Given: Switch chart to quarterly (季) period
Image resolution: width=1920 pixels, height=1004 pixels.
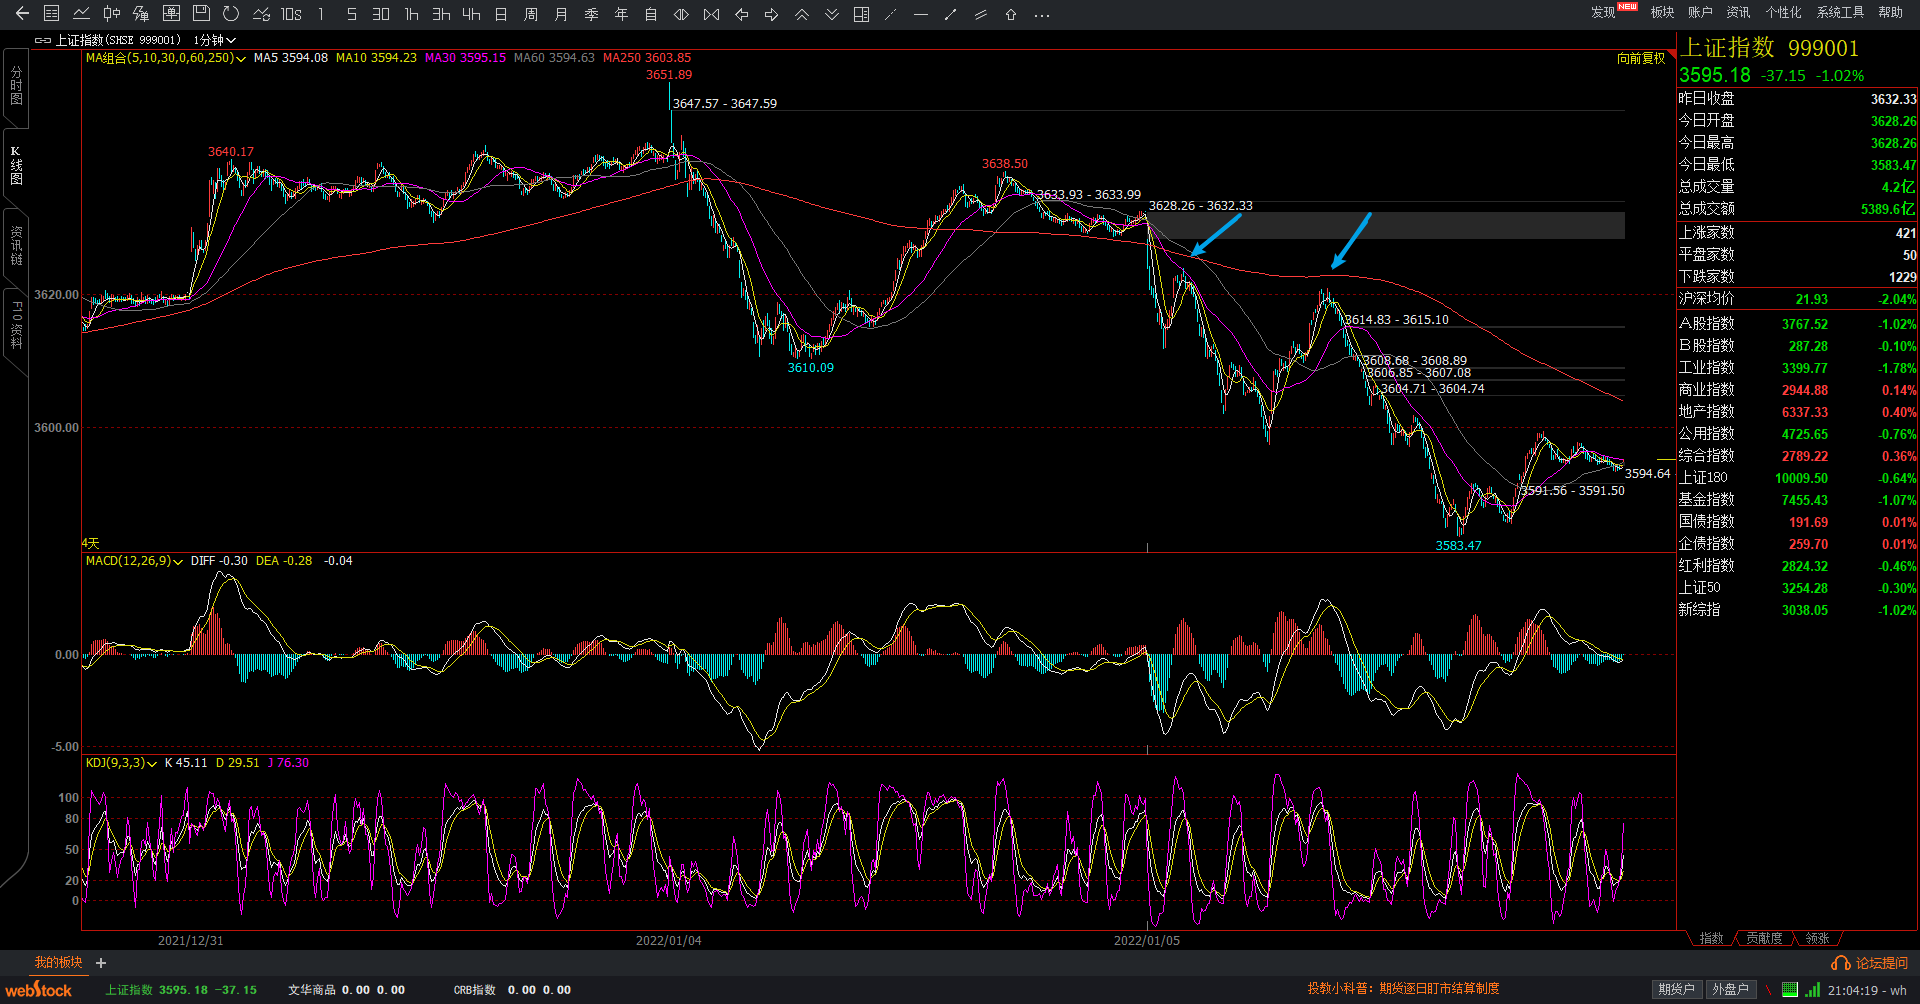Looking at the screenshot, I should [591, 14].
